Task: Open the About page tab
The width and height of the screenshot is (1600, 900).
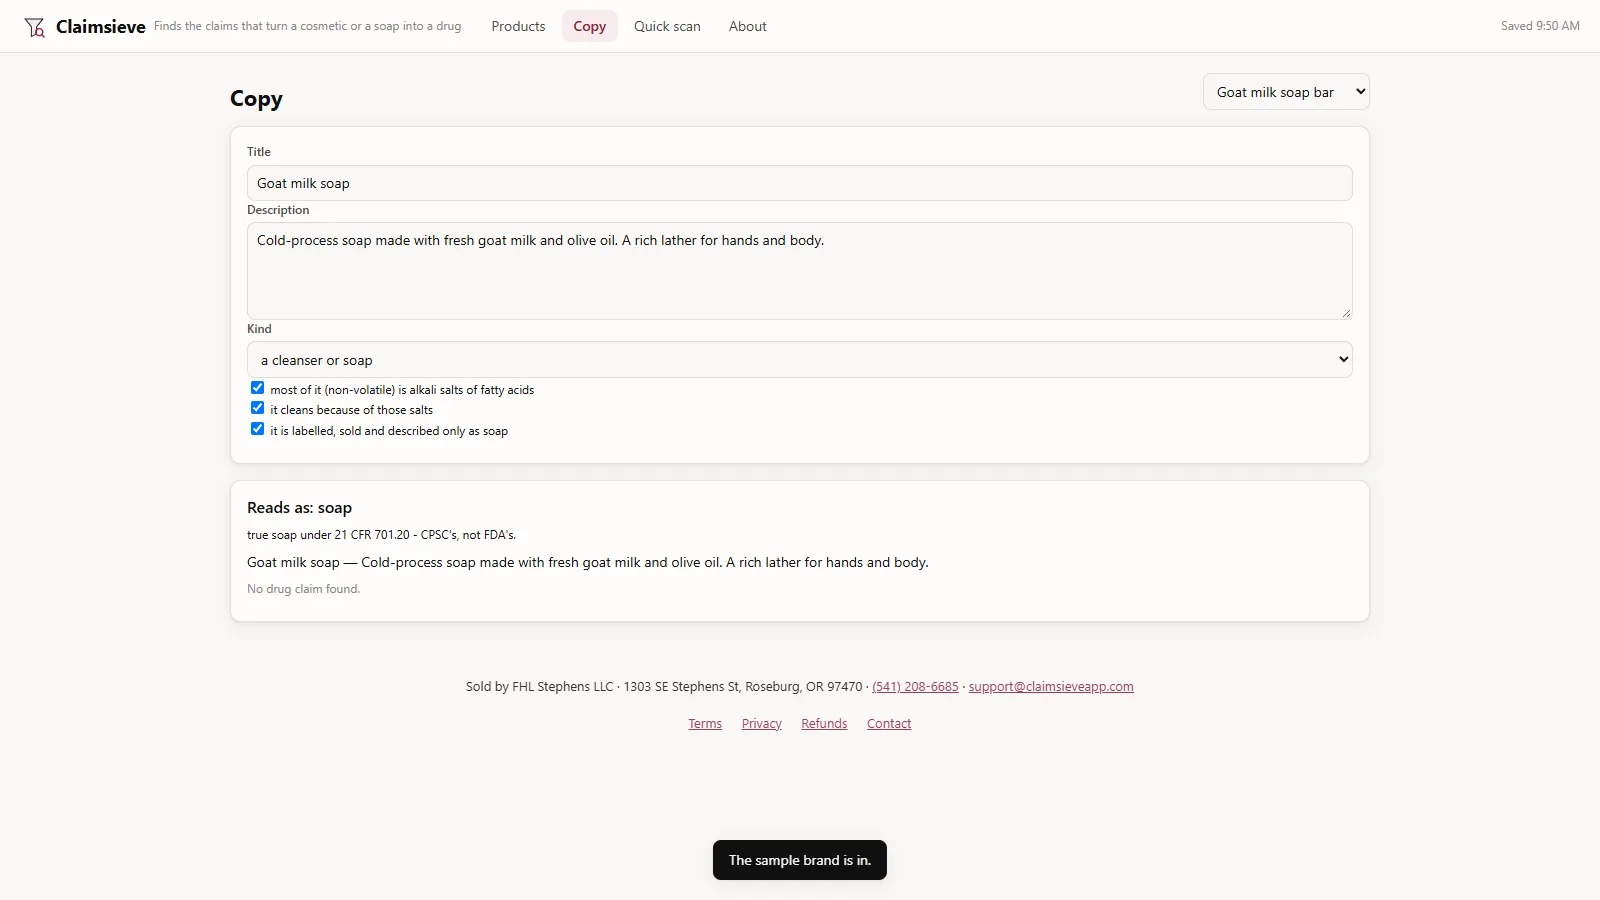Action: click(x=748, y=26)
